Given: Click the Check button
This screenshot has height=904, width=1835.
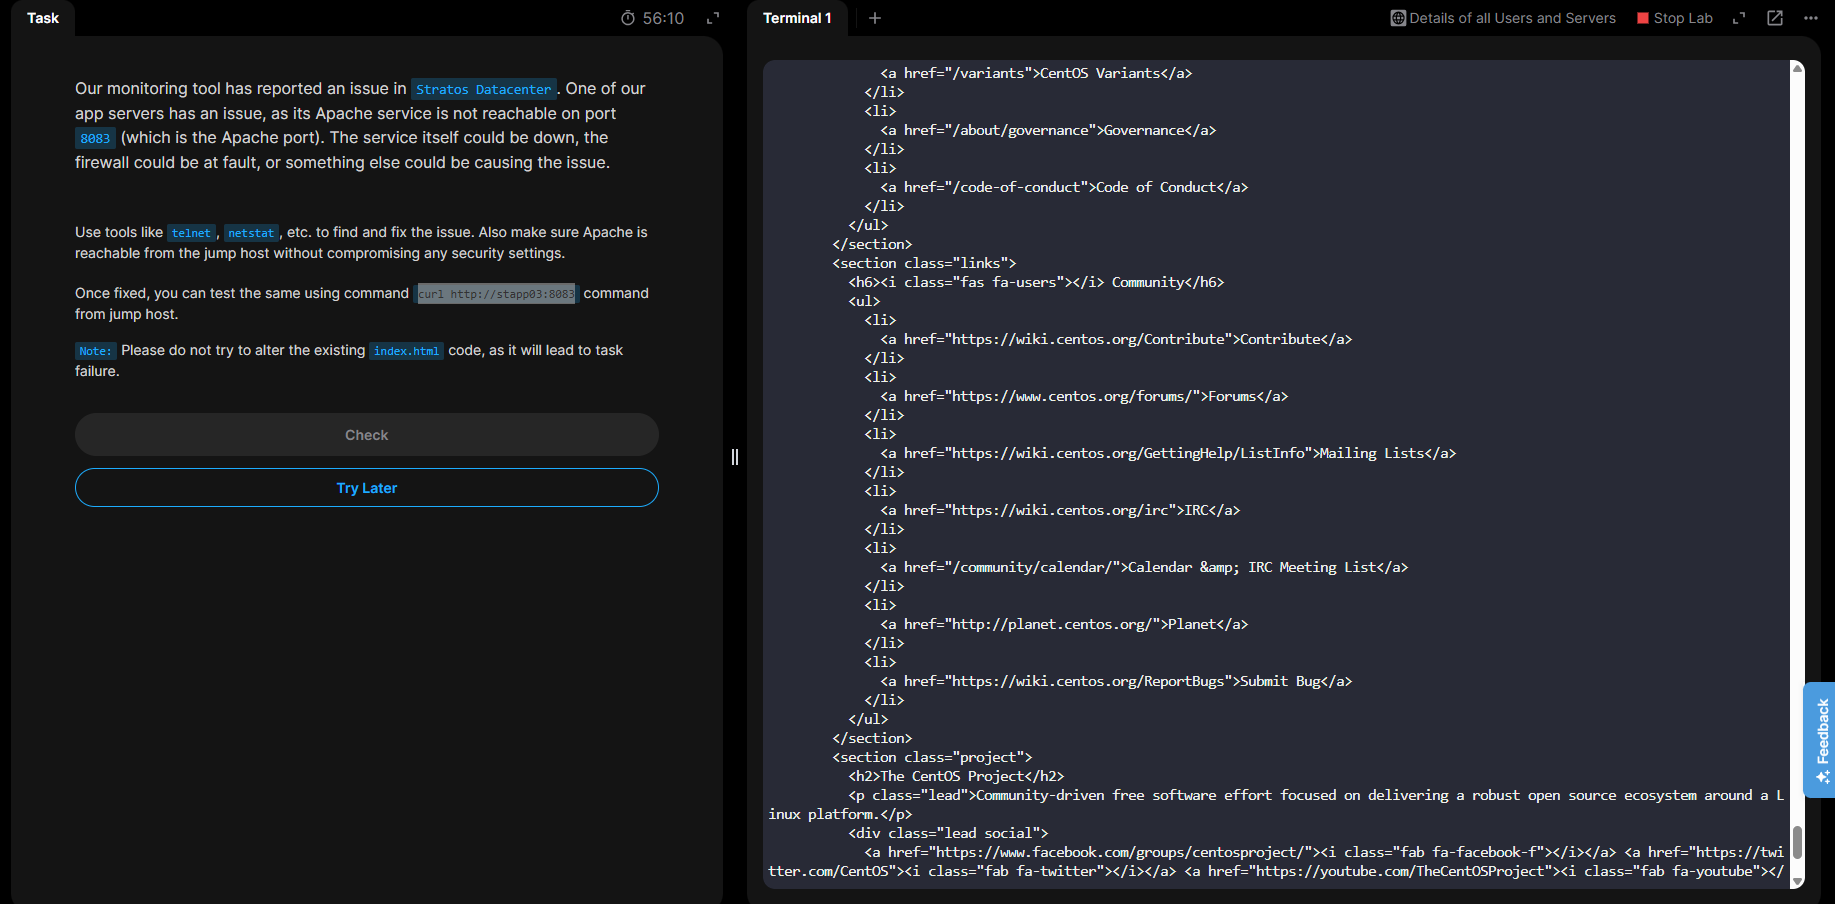Looking at the screenshot, I should pos(367,435).
